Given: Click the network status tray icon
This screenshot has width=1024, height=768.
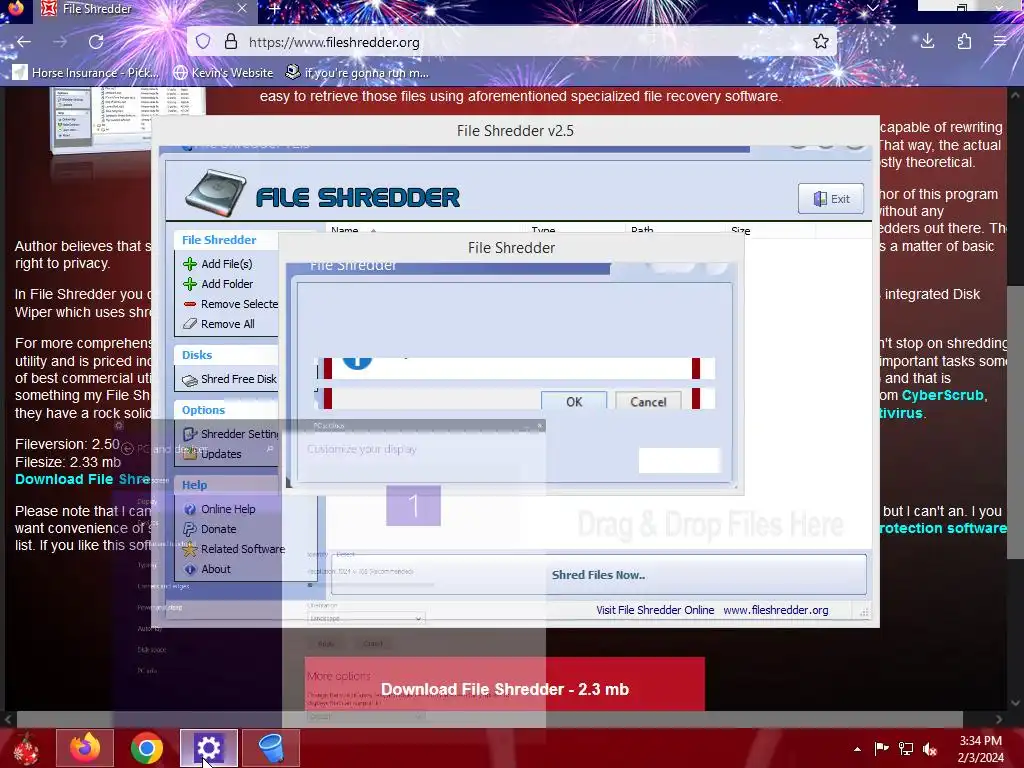Looking at the screenshot, I should pyautogui.click(x=906, y=748).
